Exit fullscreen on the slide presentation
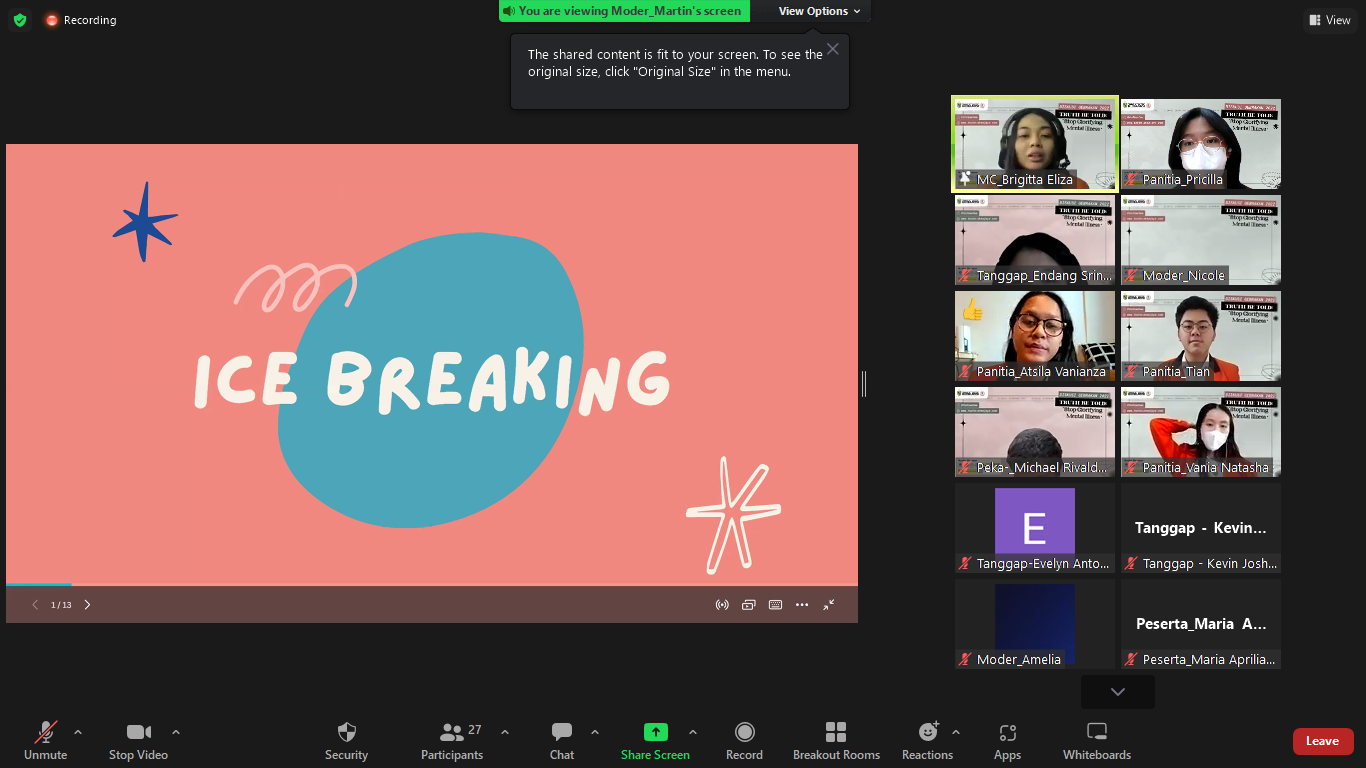Screen dimensions: 1366x768 tap(829, 605)
